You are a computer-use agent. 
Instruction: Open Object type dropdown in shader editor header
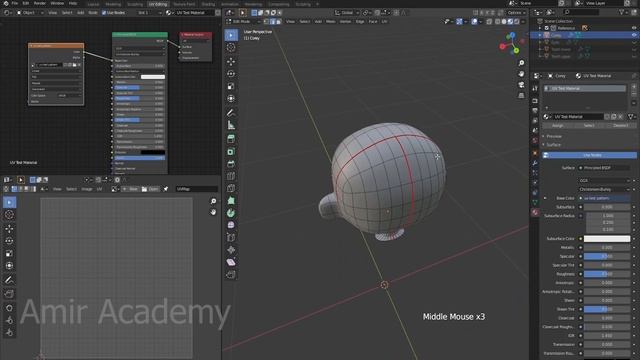click(30, 13)
